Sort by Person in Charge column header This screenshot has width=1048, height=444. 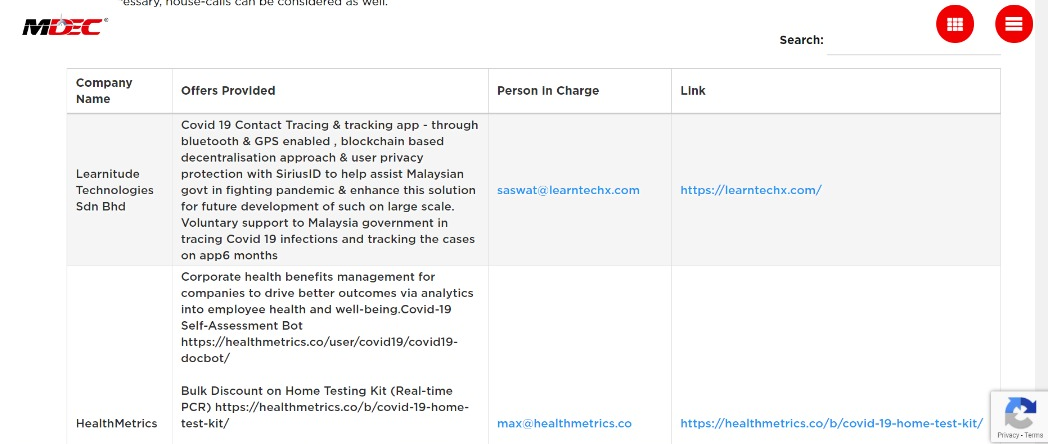point(579,91)
